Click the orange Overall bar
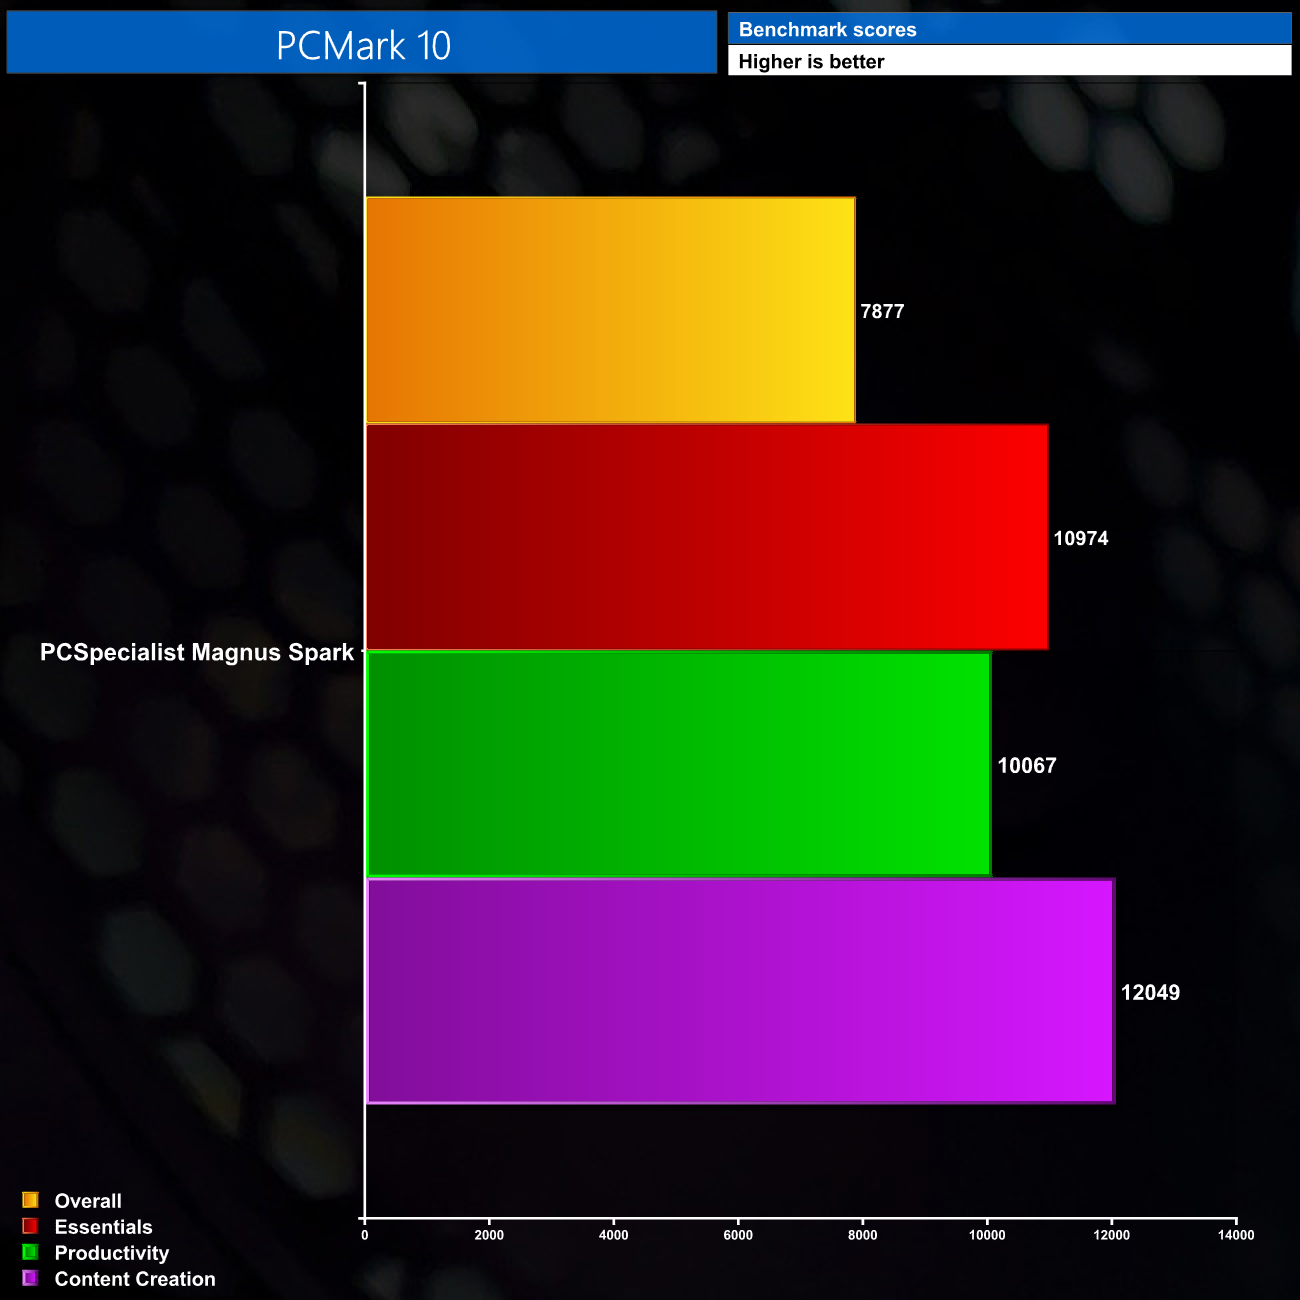Viewport: 1300px width, 1300px height. click(x=610, y=310)
